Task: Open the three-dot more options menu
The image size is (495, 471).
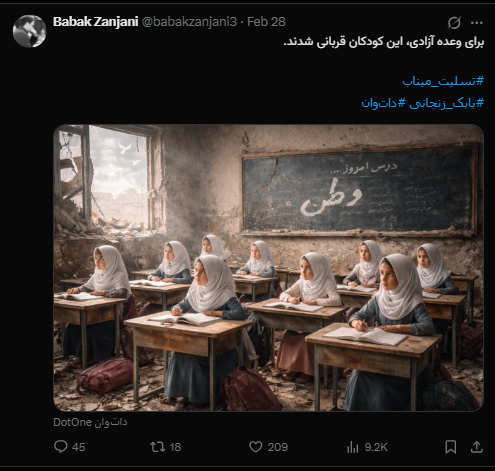Action: [x=477, y=23]
